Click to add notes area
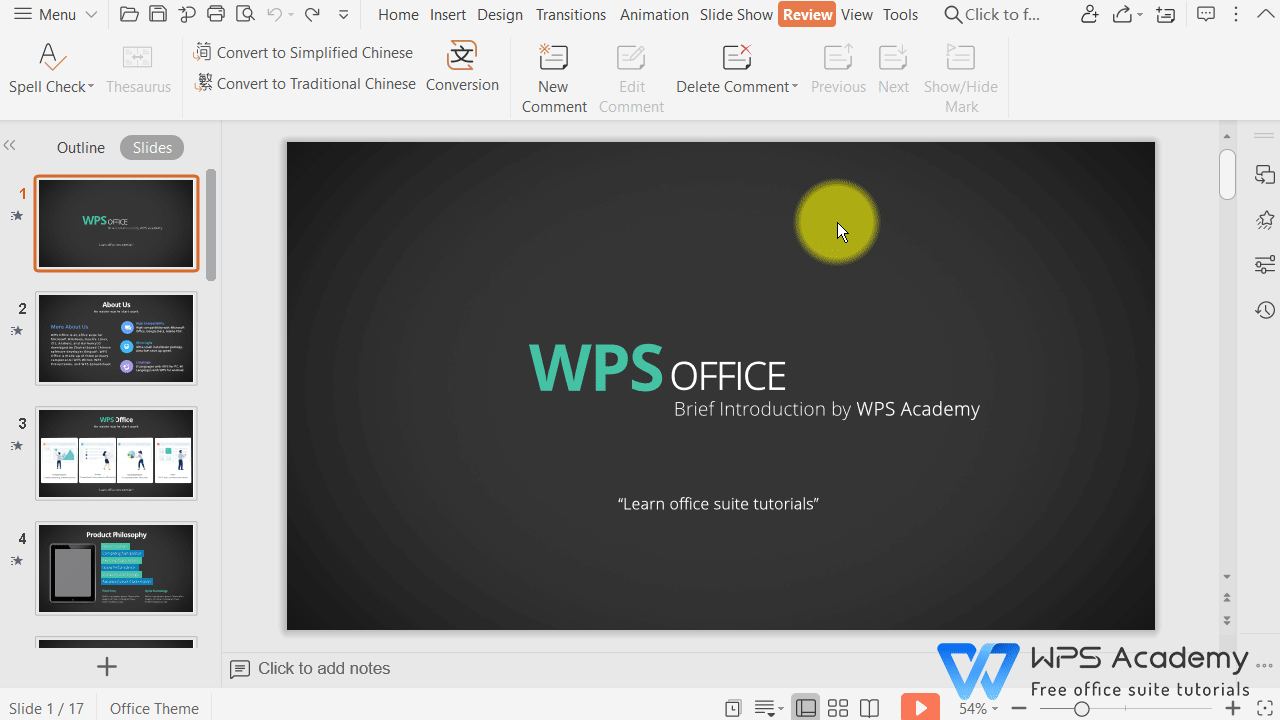 point(324,668)
